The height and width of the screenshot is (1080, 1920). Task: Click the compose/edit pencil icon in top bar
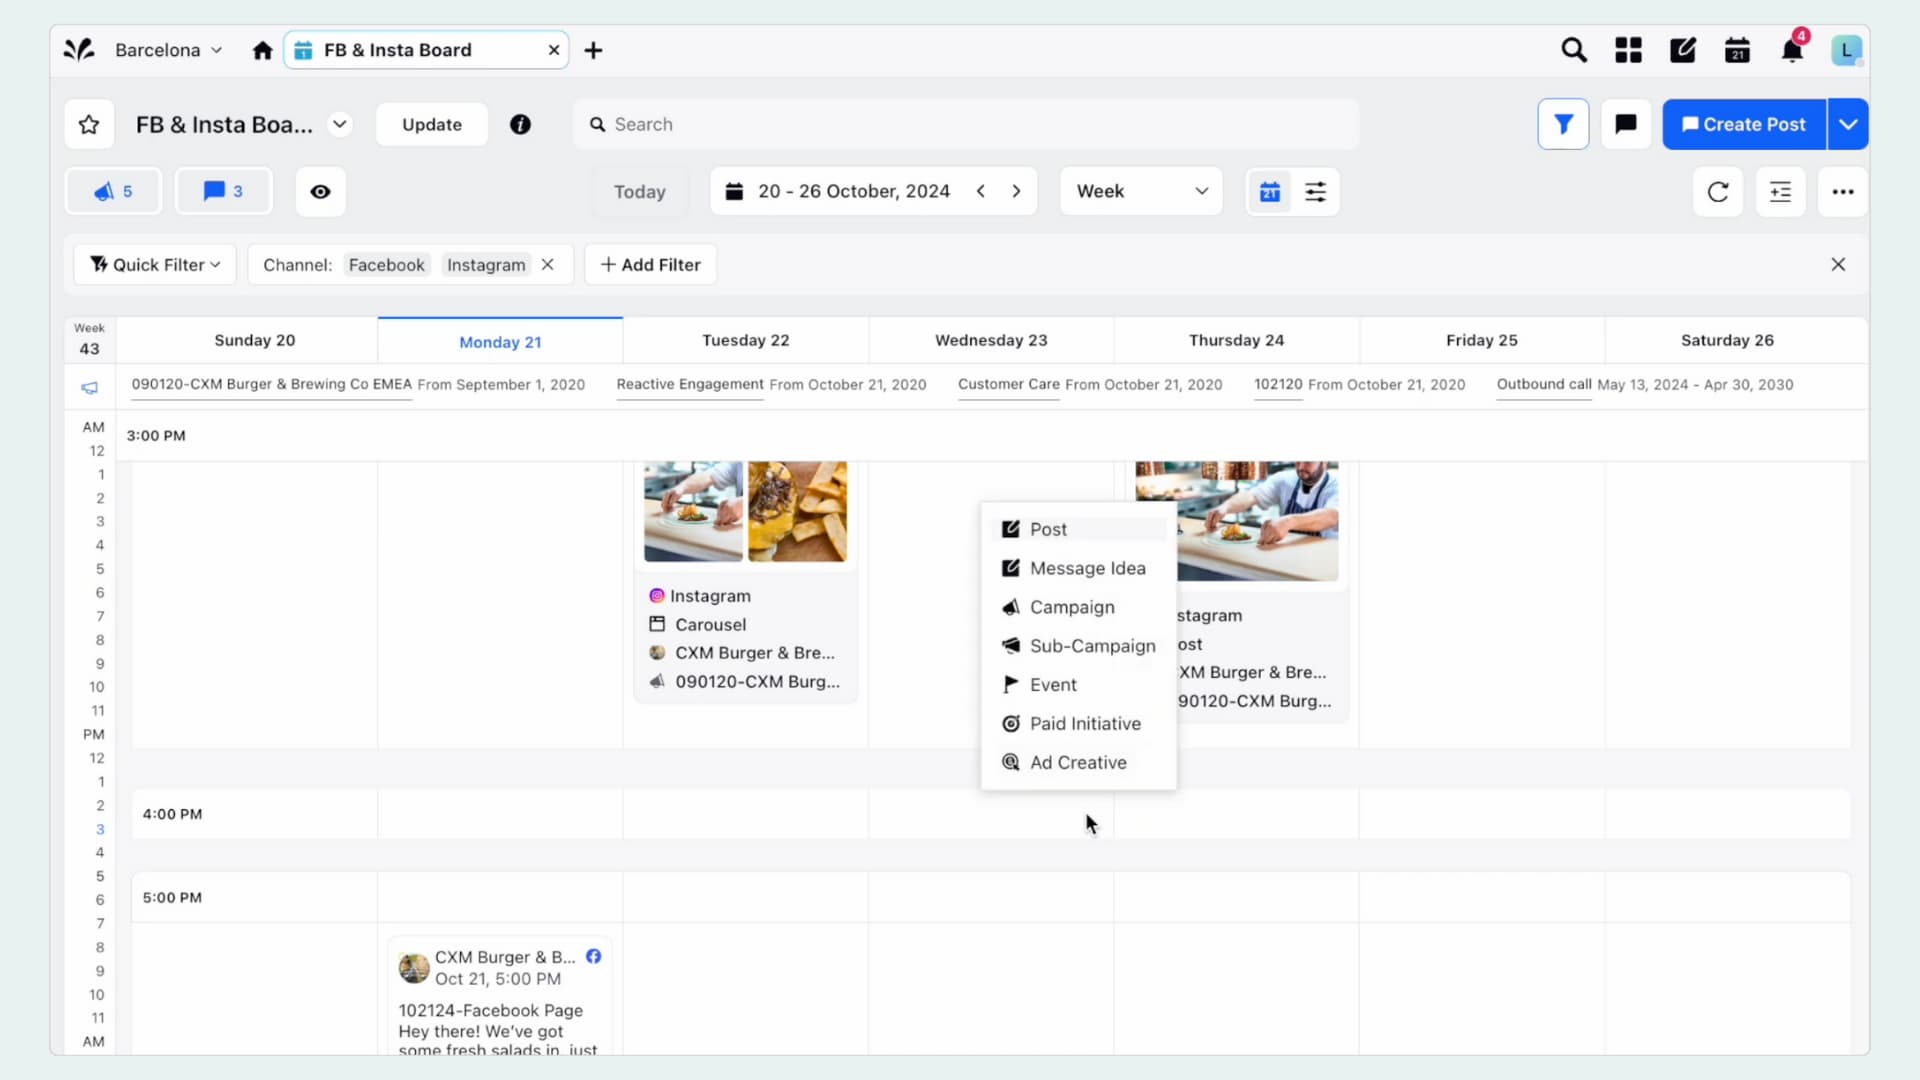point(1682,49)
